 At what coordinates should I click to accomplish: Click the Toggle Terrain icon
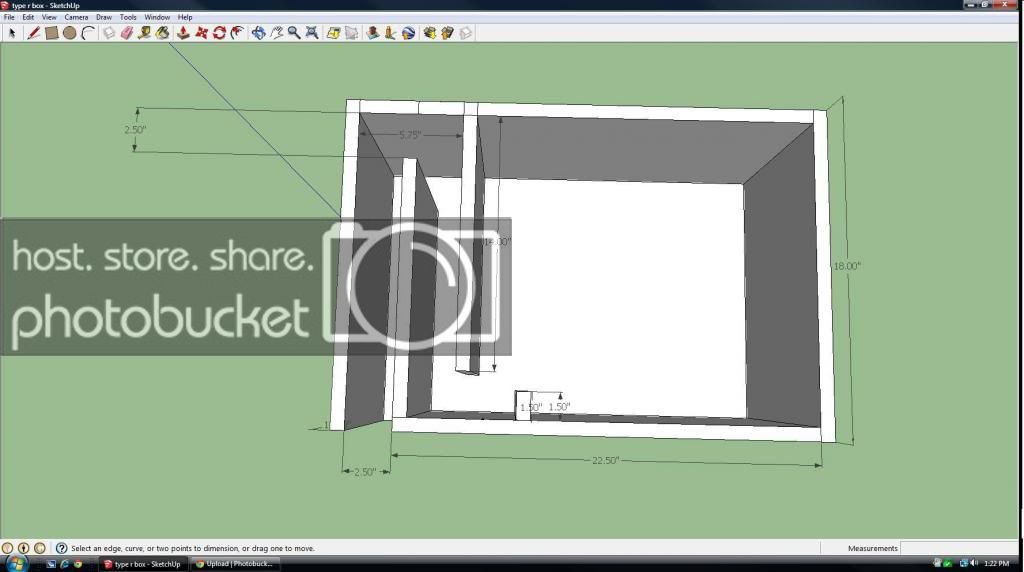point(351,33)
